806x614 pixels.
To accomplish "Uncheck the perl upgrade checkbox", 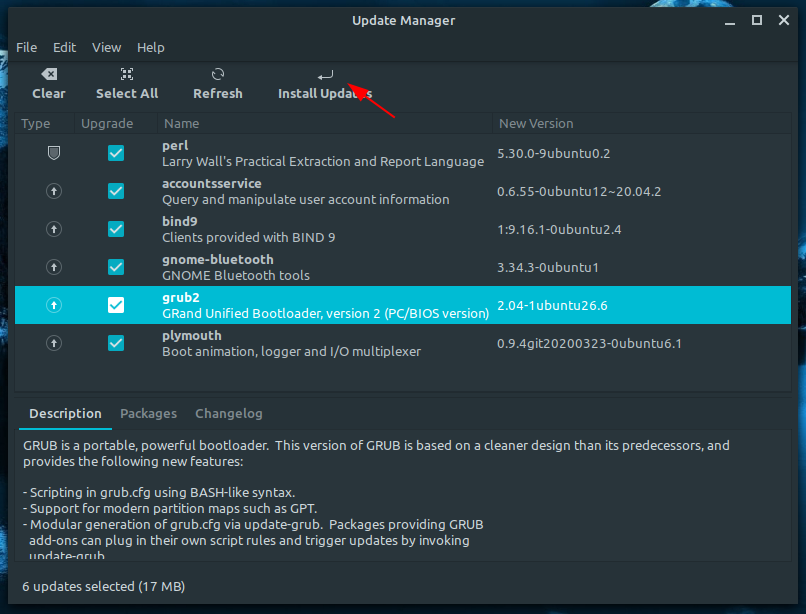I will coord(116,153).
